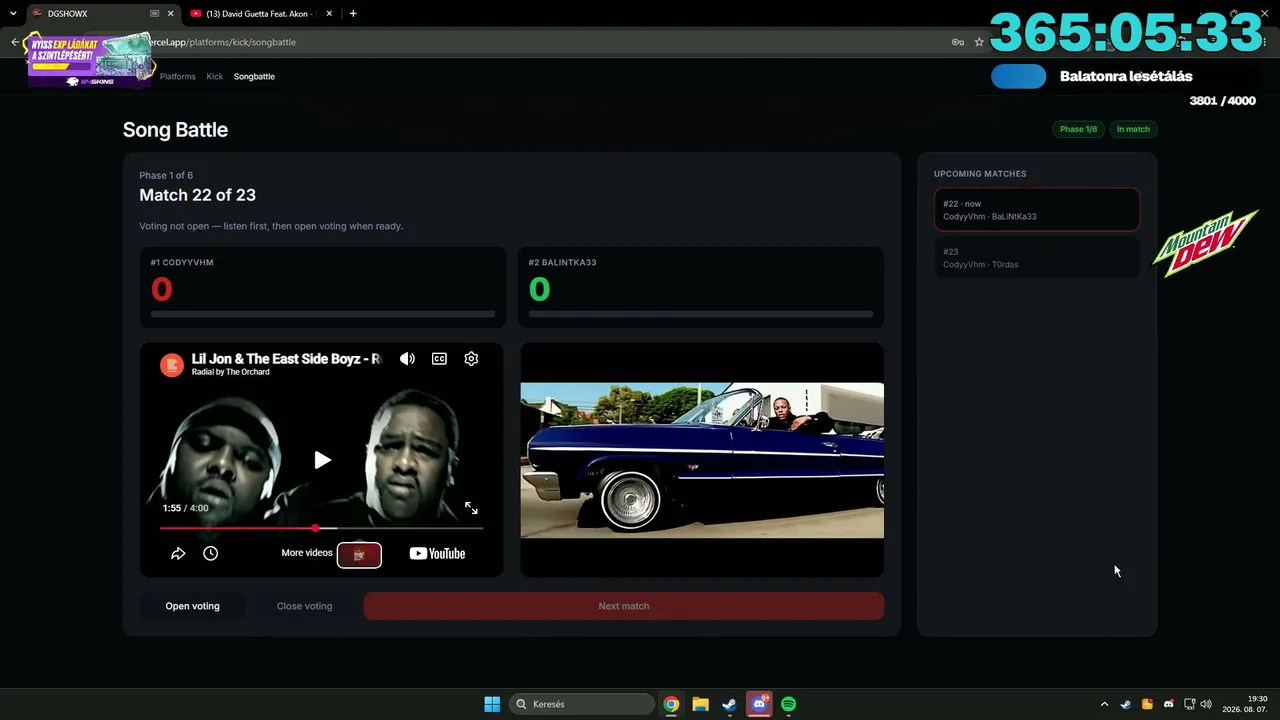Click the In match status badge

pyautogui.click(x=1133, y=129)
